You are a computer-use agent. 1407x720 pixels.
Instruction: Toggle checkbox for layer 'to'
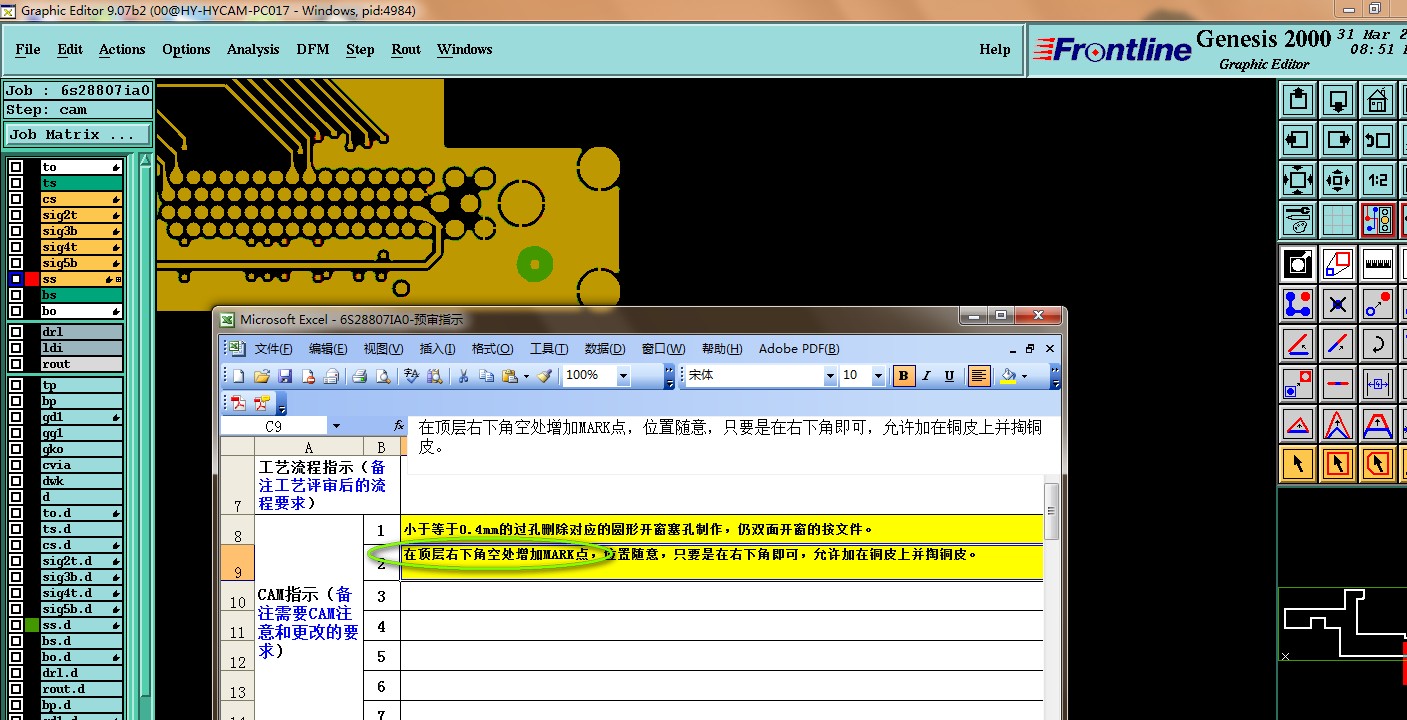16,167
